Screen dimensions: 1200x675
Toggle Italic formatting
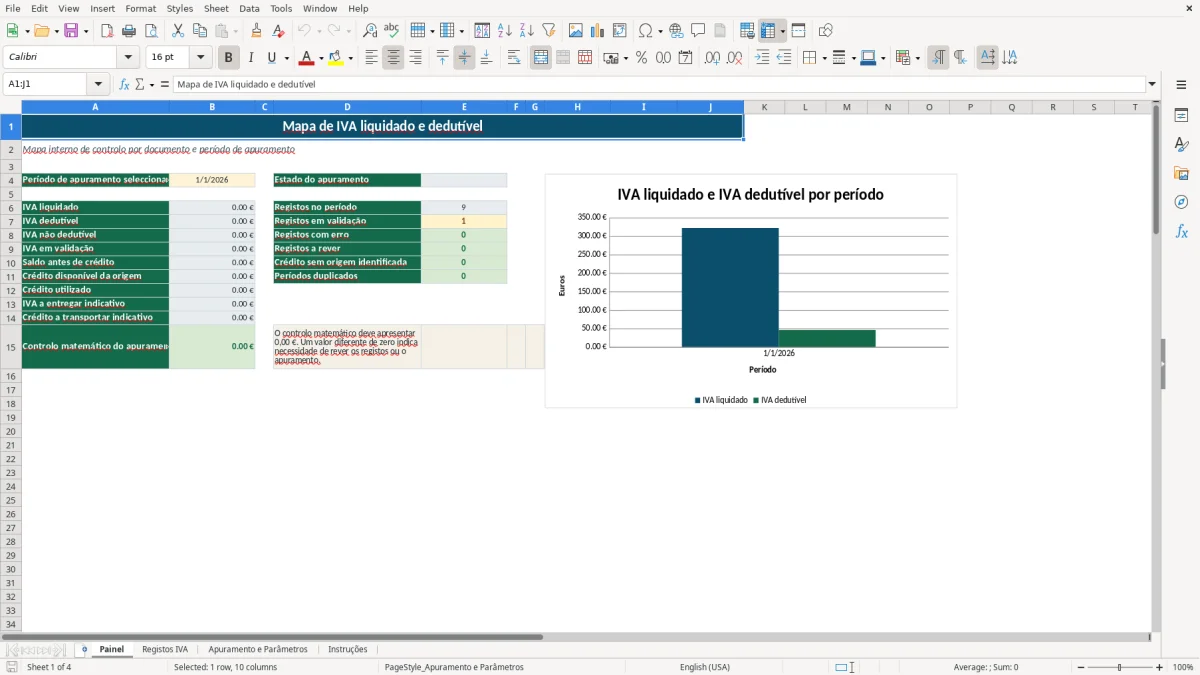[x=251, y=58]
